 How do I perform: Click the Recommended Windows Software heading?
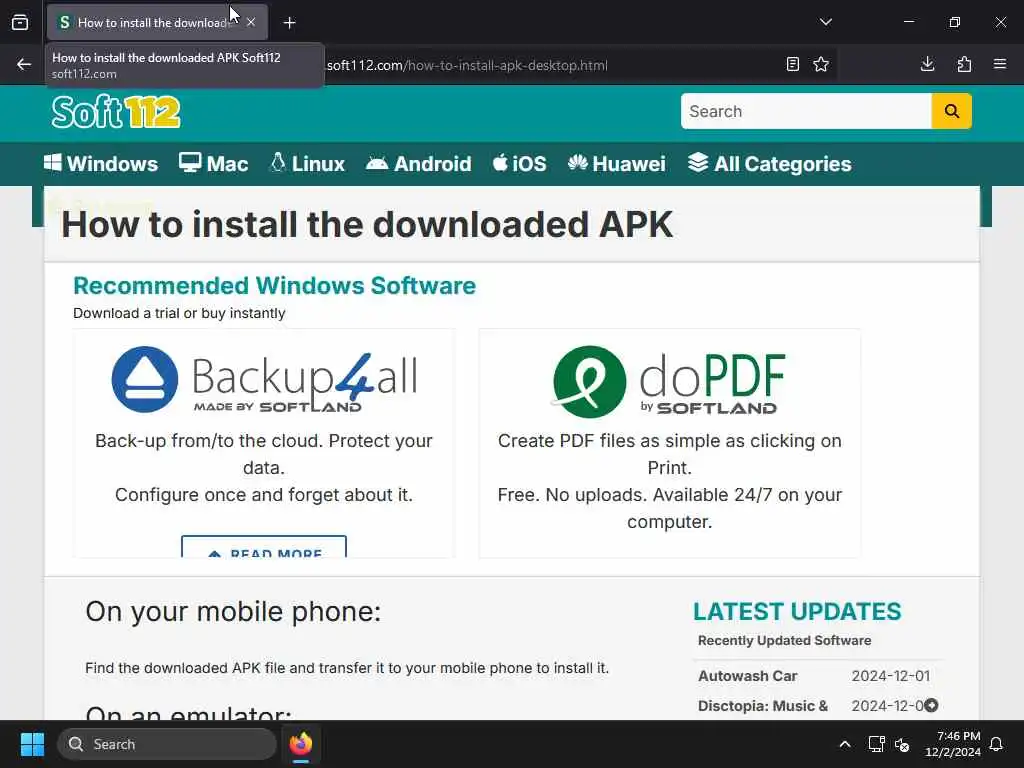[x=274, y=285]
